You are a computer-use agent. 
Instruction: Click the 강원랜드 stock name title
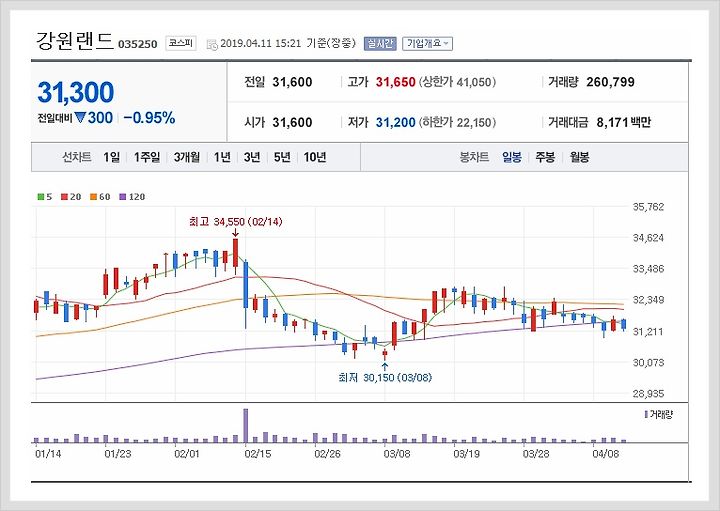[x=74, y=41]
